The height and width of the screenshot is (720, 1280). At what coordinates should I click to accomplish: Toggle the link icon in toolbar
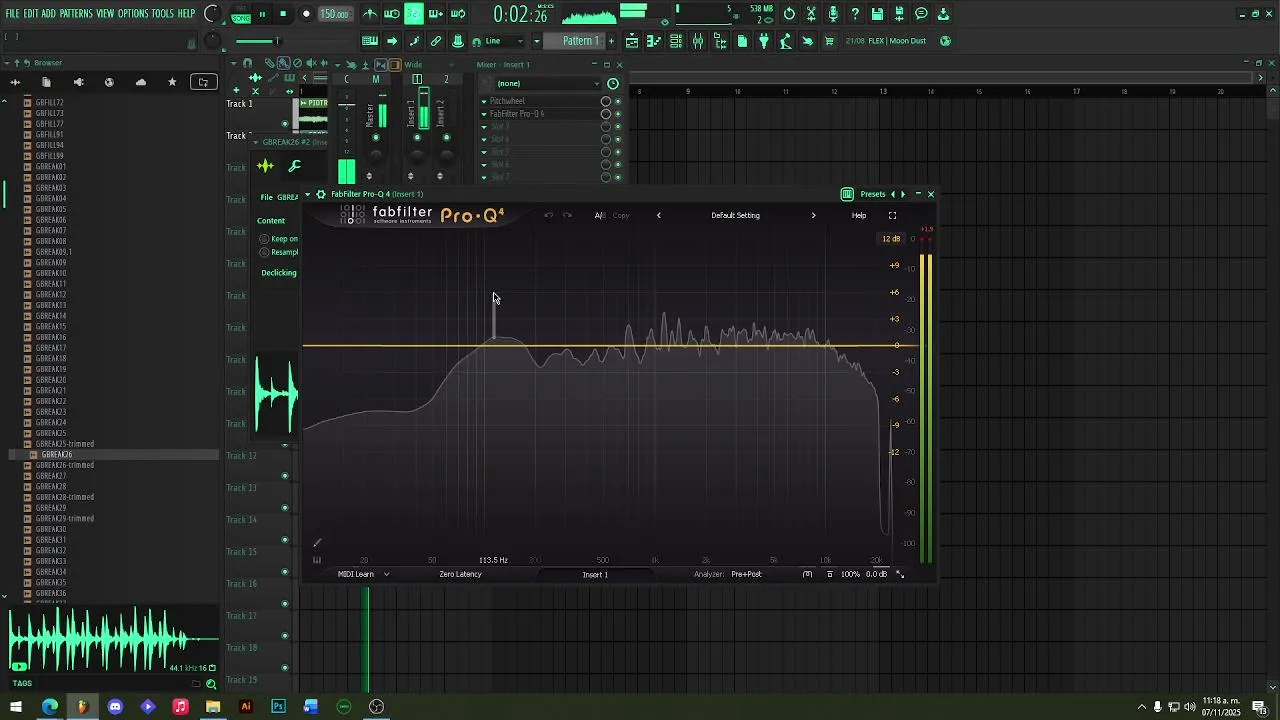pyautogui.click(x=436, y=41)
